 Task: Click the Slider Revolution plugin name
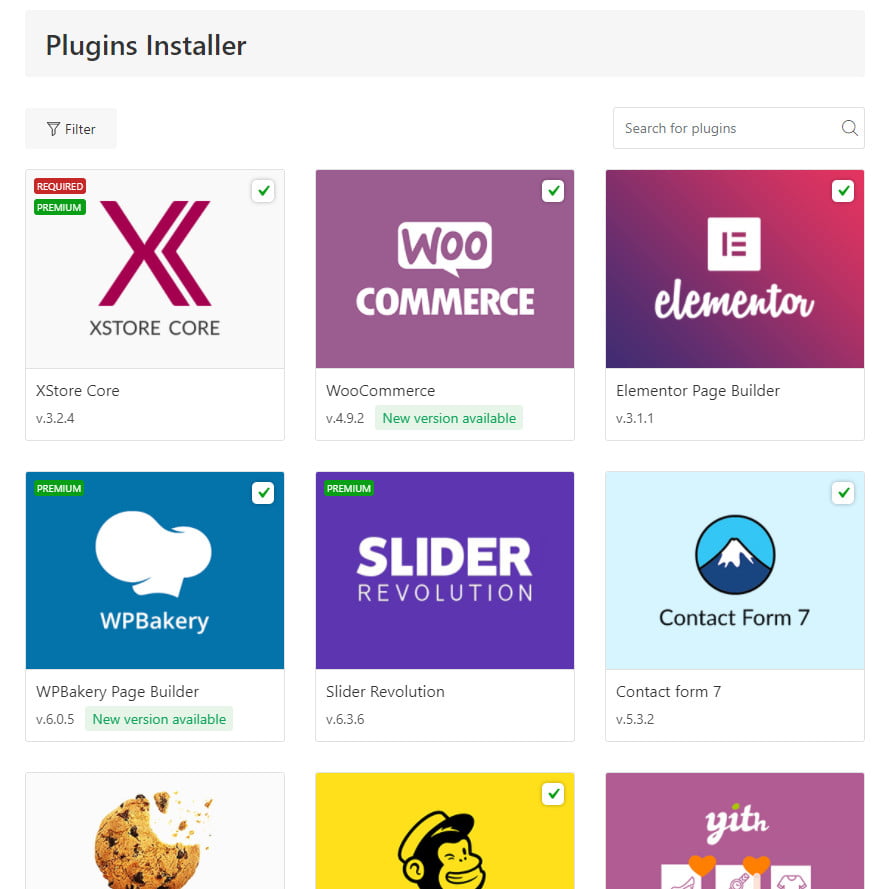coord(385,692)
